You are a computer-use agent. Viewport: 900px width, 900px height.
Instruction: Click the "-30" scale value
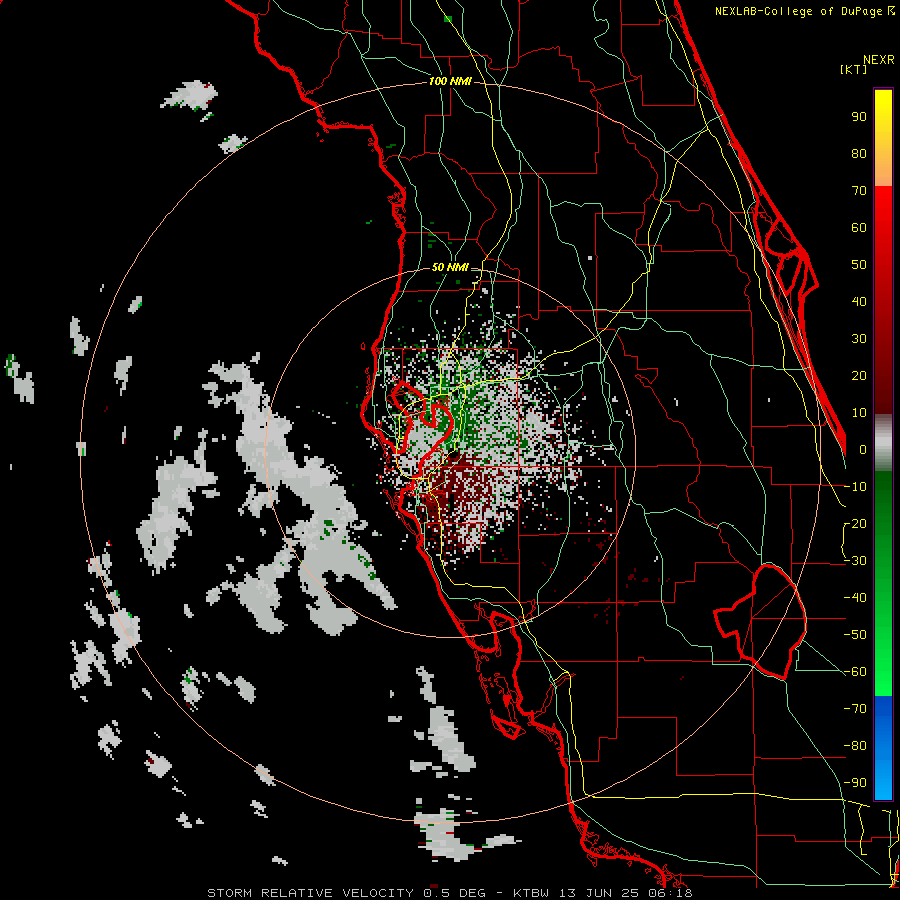pyautogui.click(x=855, y=561)
